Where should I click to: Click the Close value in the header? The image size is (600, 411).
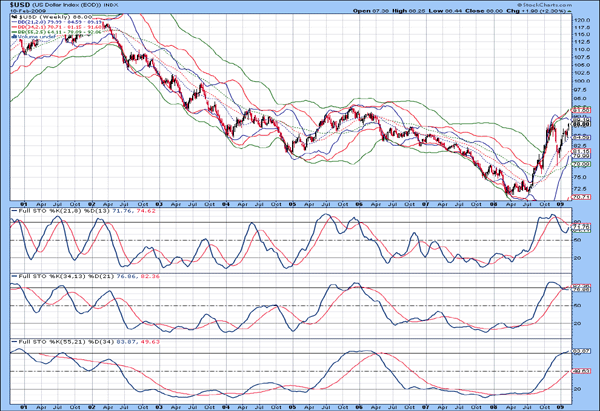point(497,11)
